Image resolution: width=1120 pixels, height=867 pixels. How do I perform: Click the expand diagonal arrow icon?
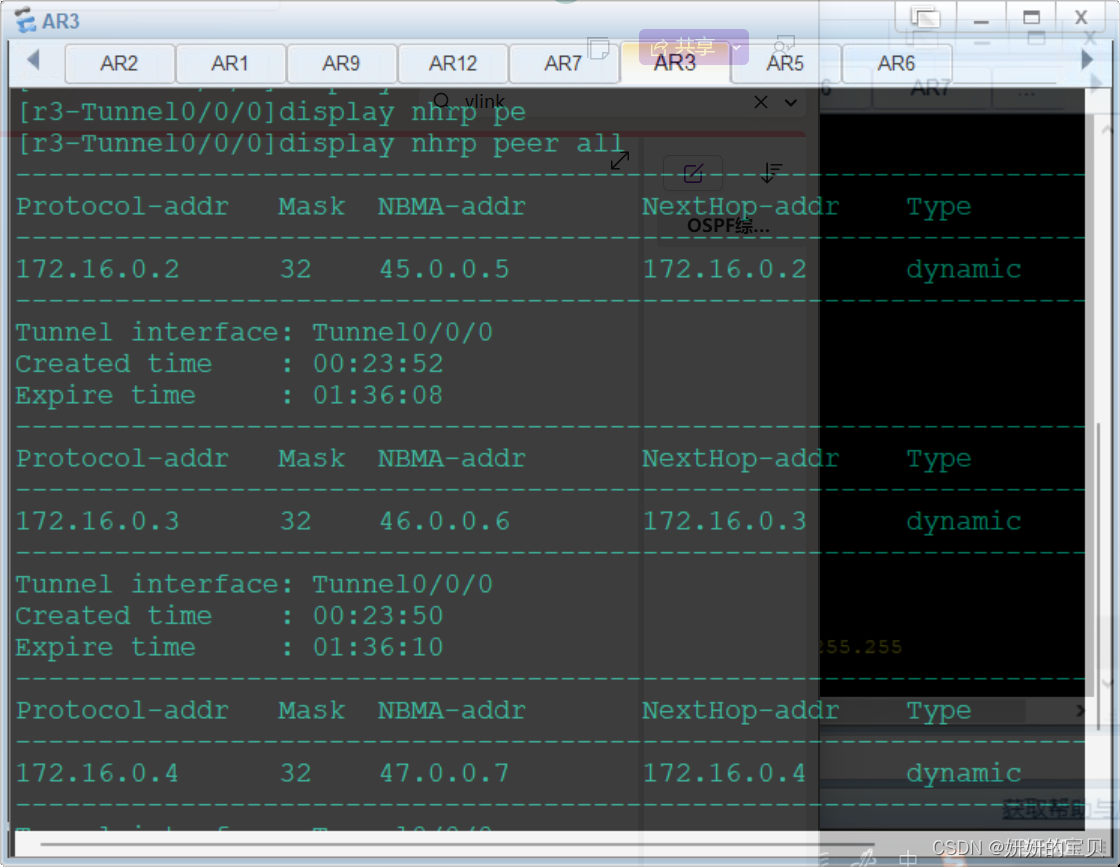coord(619,161)
